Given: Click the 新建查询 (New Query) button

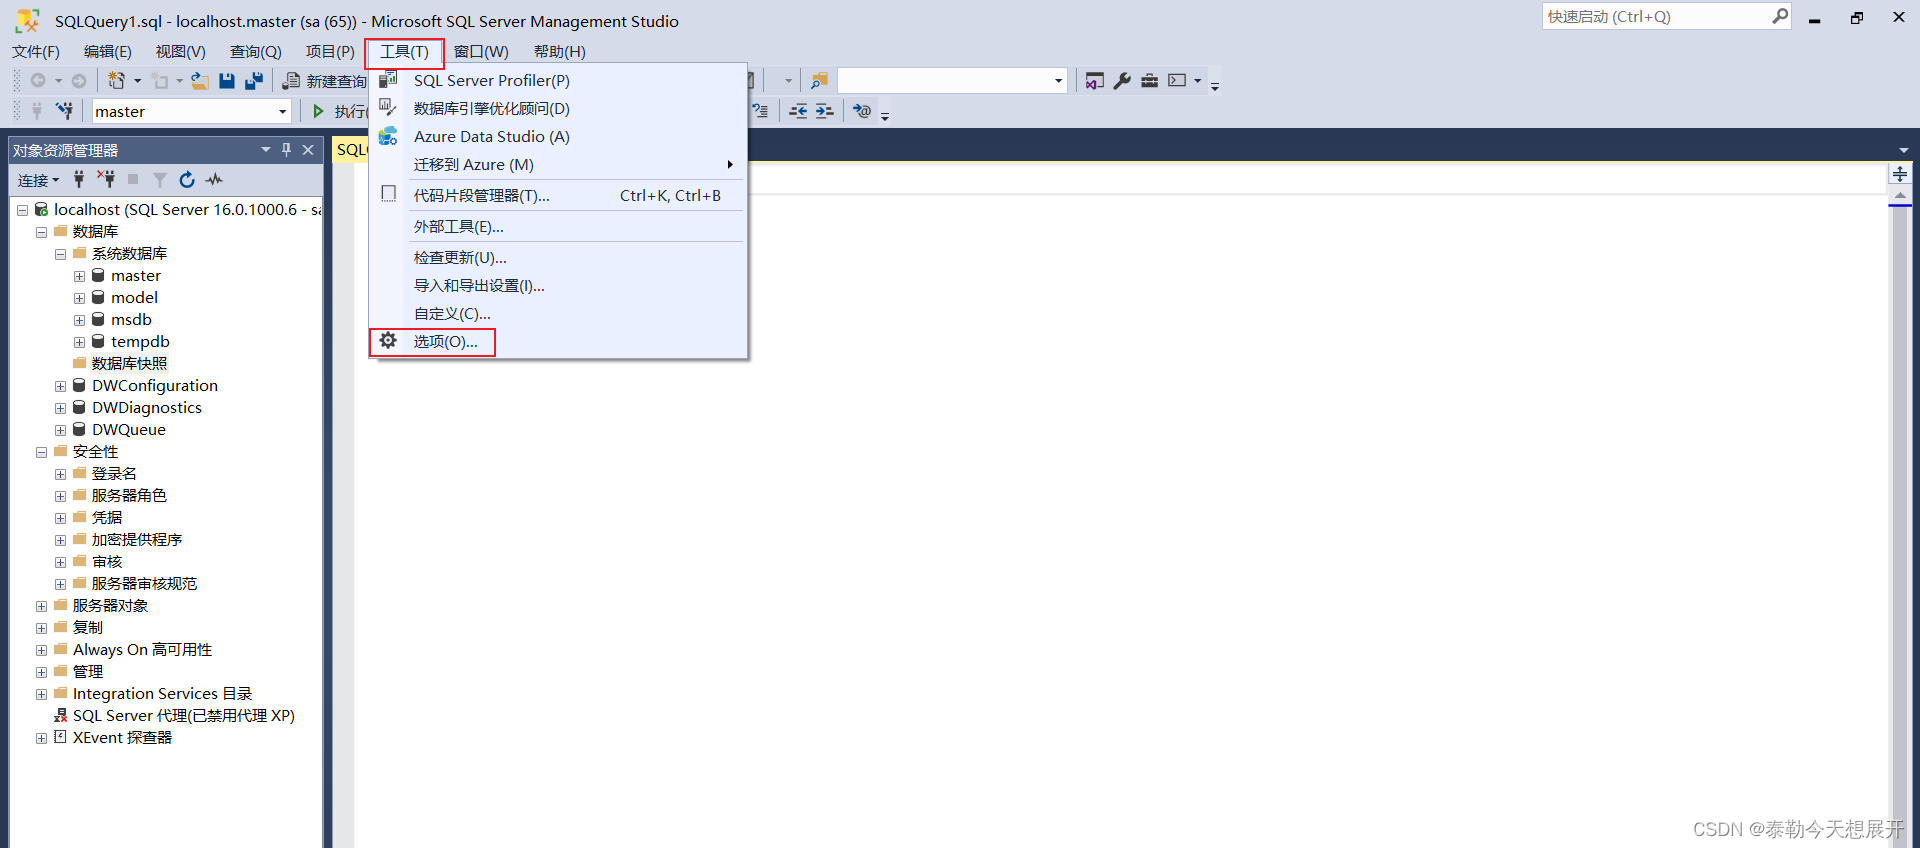Looking at the screenshot, I should [x=326, y=81].
